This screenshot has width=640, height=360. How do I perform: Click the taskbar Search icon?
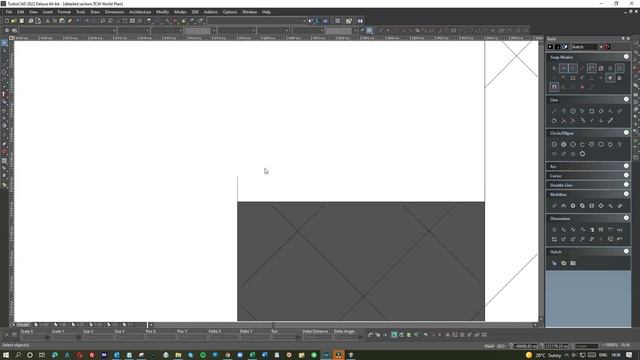pos(18,355)
